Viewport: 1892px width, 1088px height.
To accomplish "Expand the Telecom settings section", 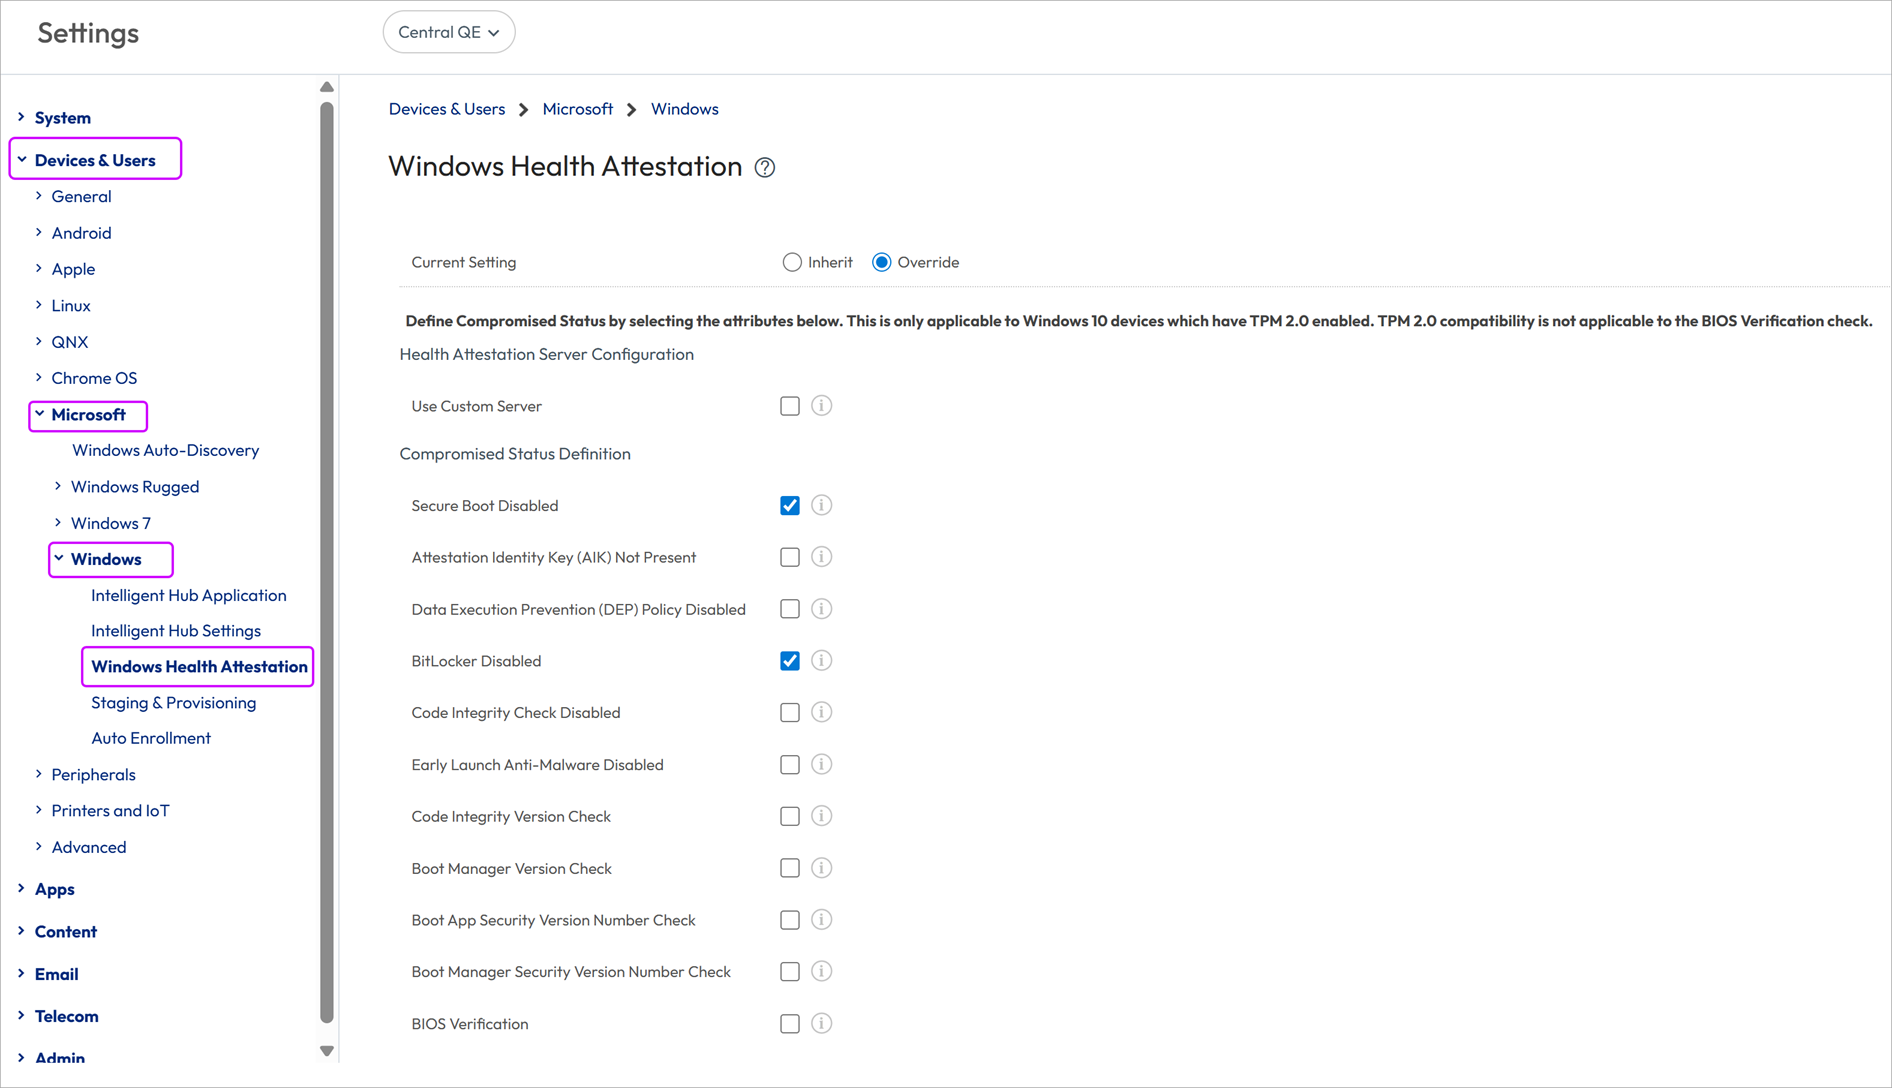I will tap(21, 1016).
